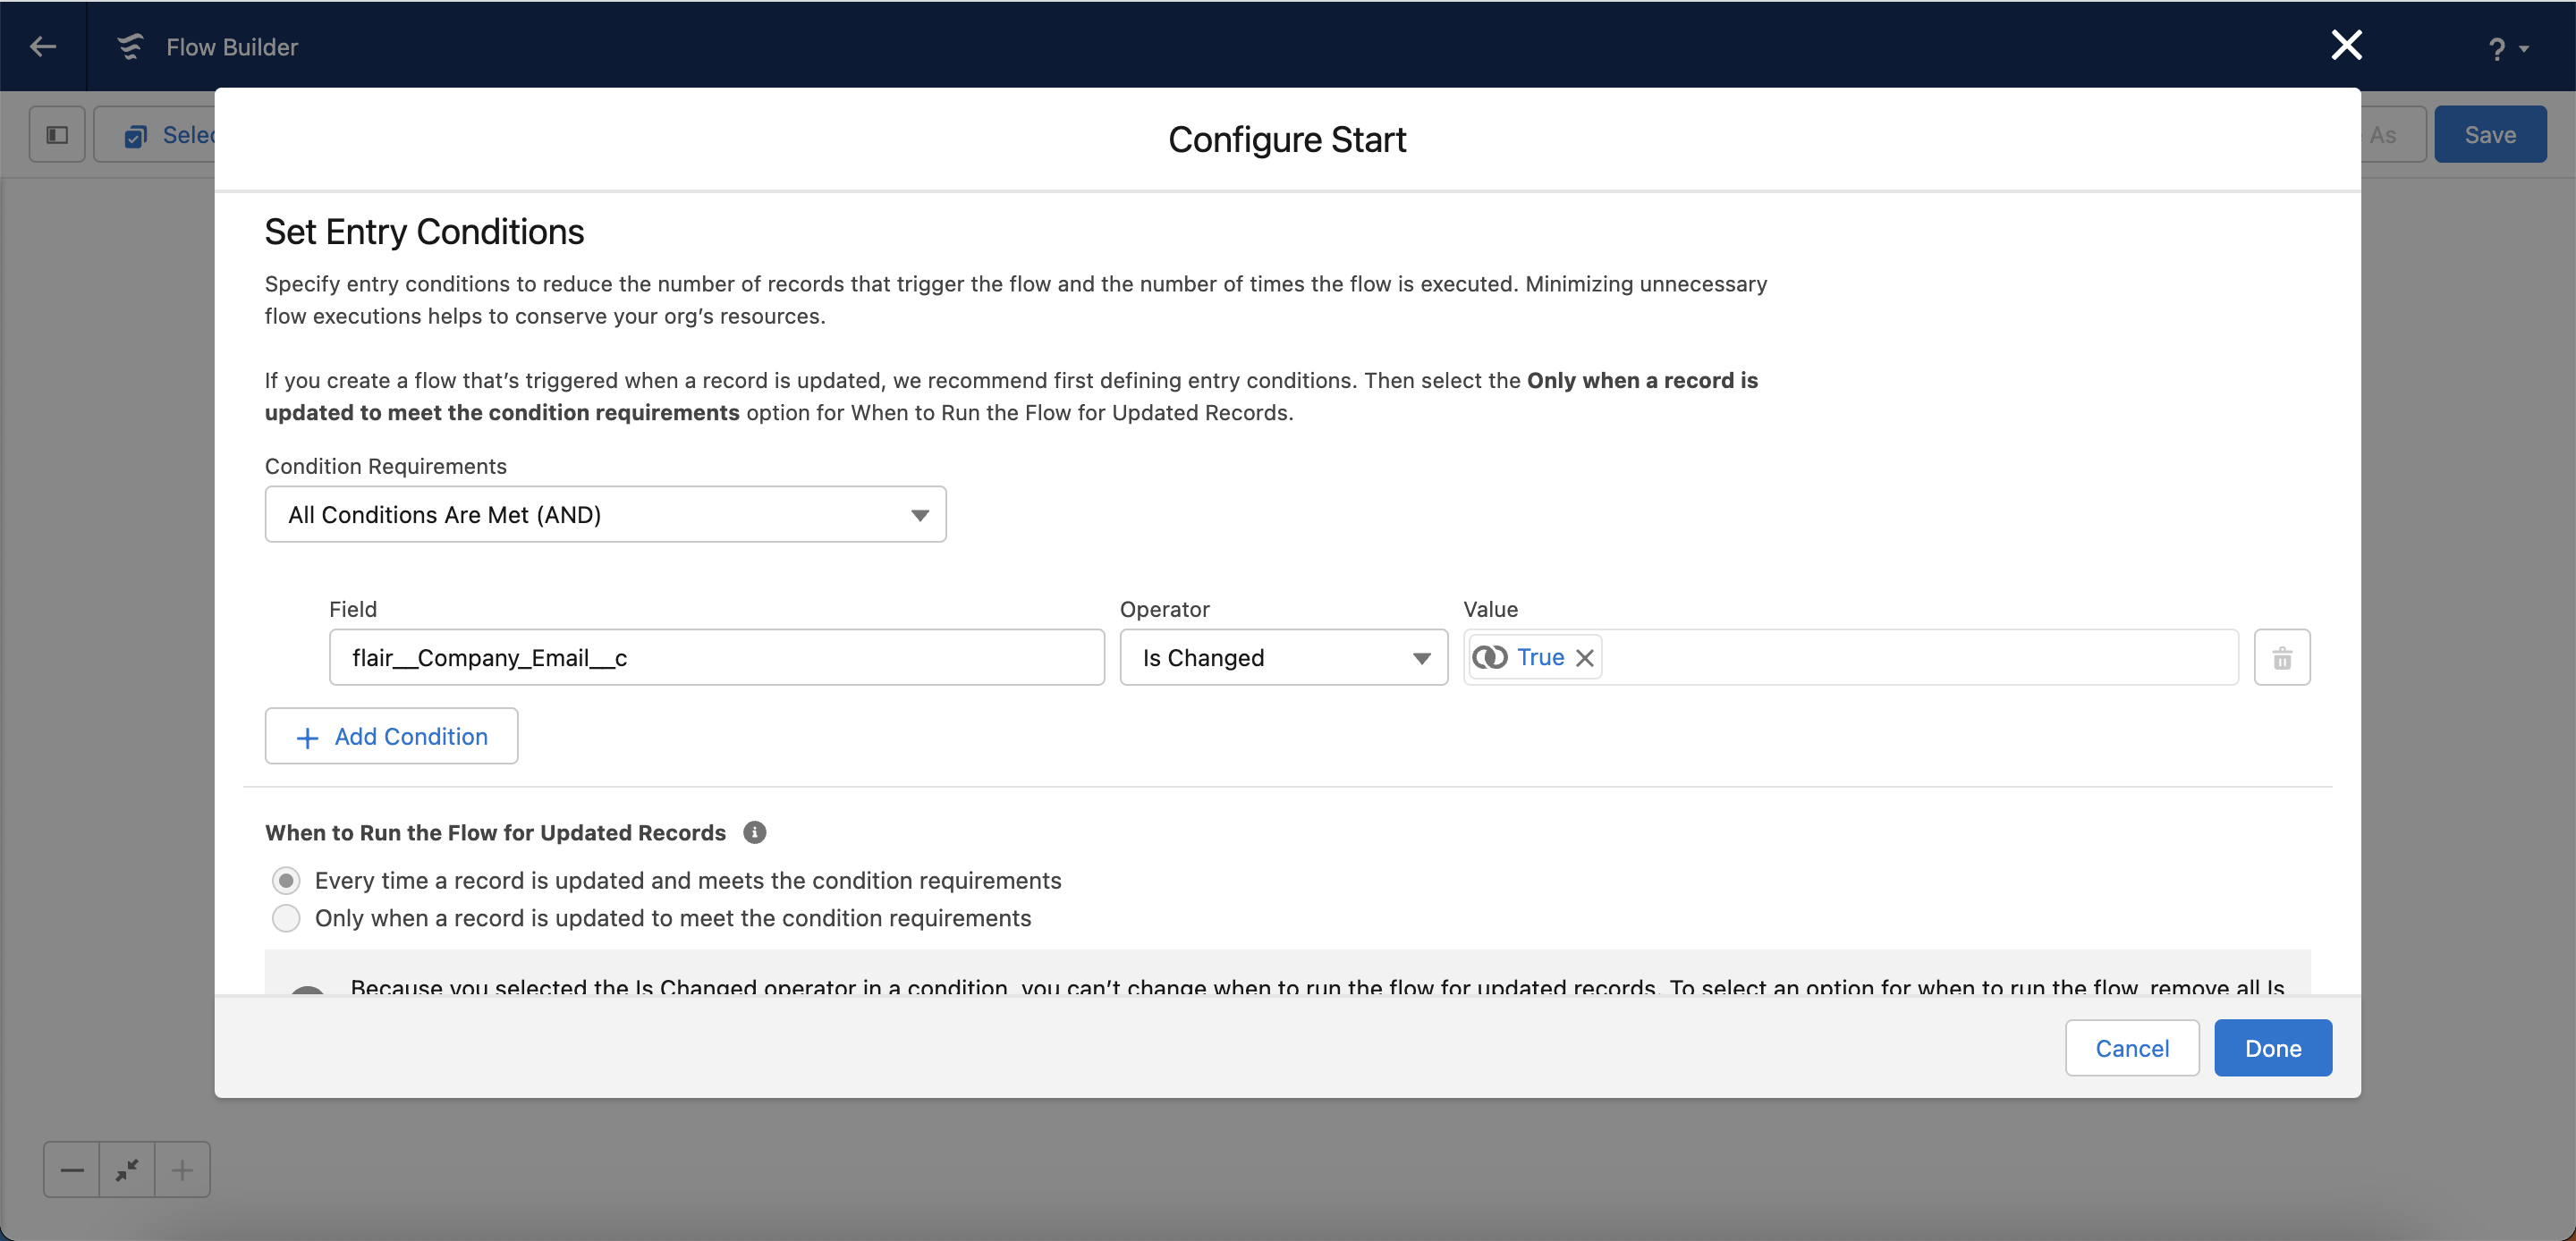Click the Done button
Image resolution: width=2576 pixels, height=1241 pixels.
click(2272, 1048)
